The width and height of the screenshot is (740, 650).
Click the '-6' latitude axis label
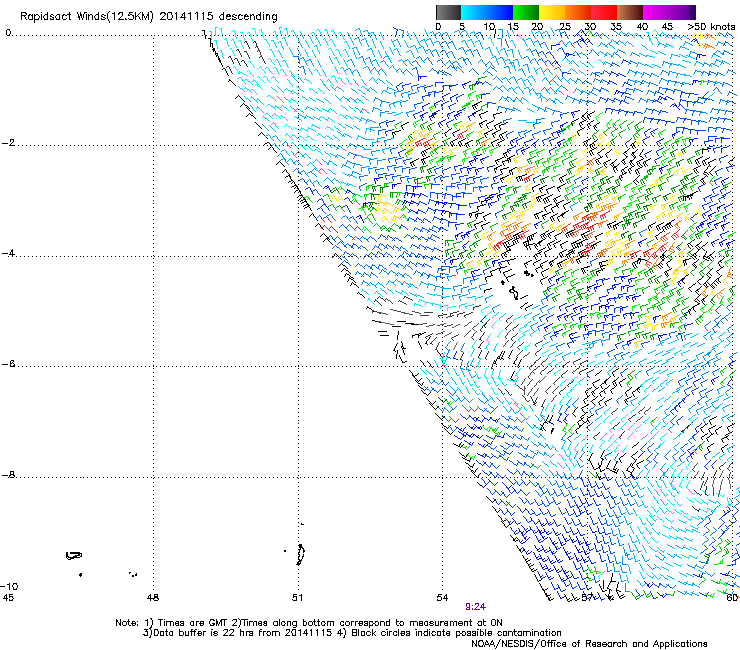coord(8,364)
